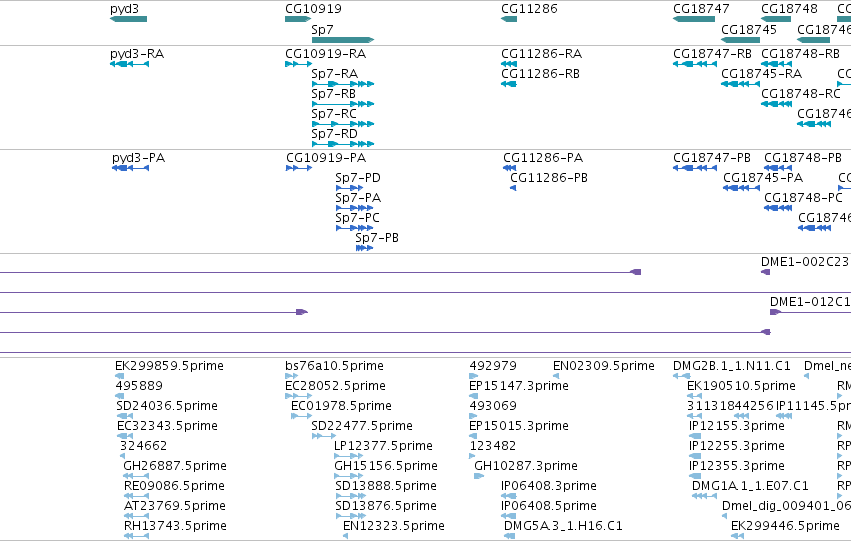The image size is (851, 541).
Task: Click the IP06408.3prime EST
Action: (509, 497)
